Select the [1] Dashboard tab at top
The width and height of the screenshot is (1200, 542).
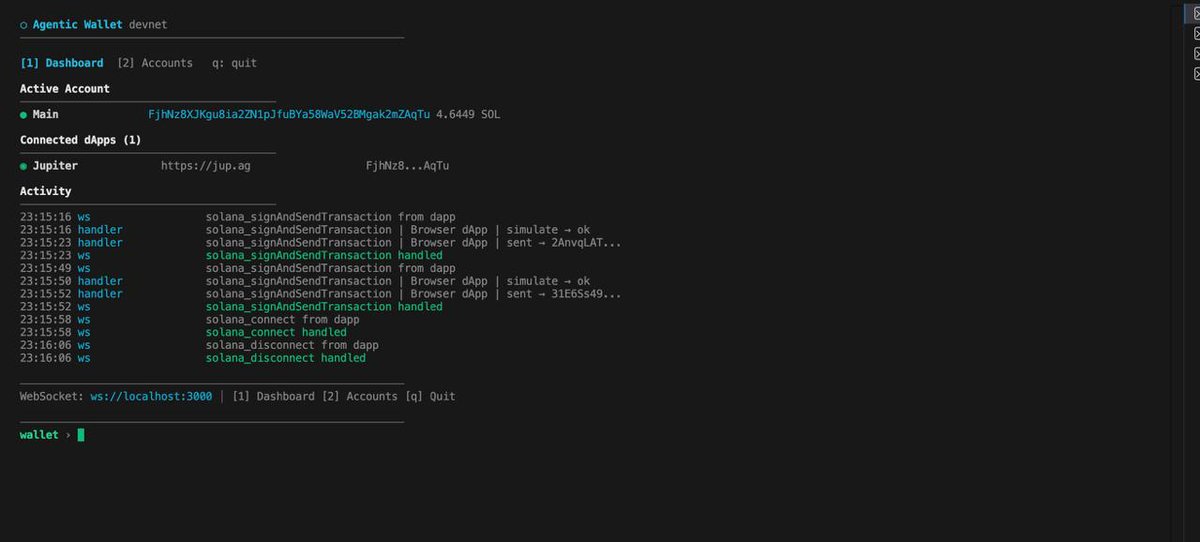point(62,63)
